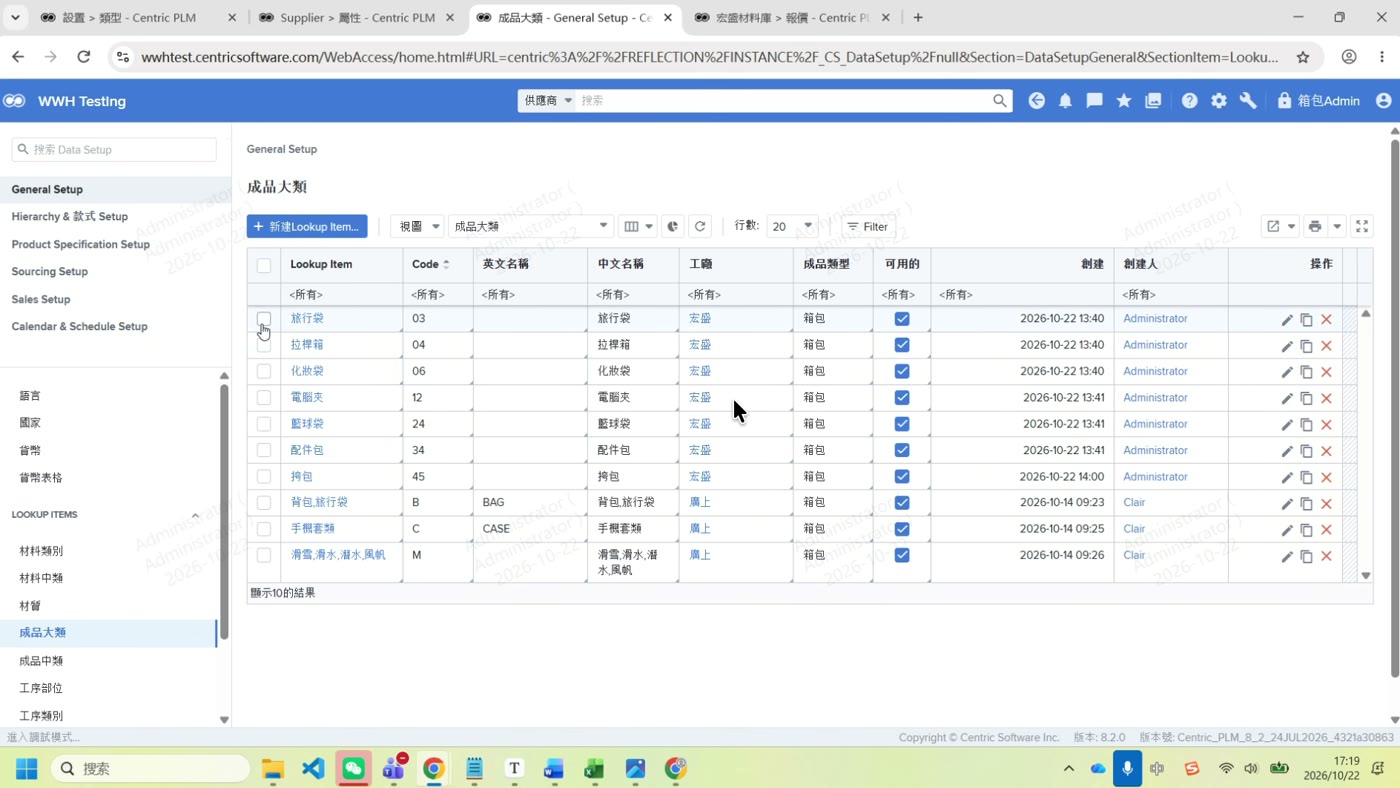Click the 新建Lookup Item button
The image size is (1400, 788).
click(x=307, y=227)
